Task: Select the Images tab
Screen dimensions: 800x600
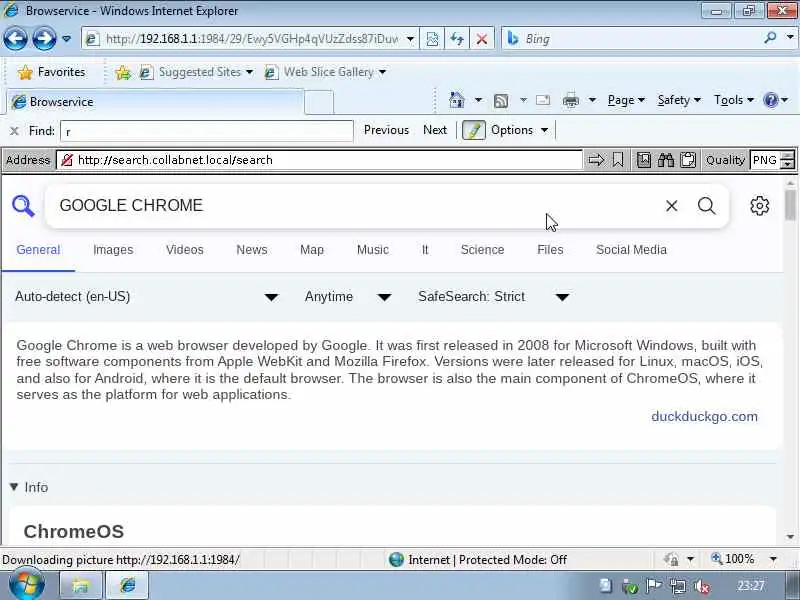Action: tap(113, 249)
